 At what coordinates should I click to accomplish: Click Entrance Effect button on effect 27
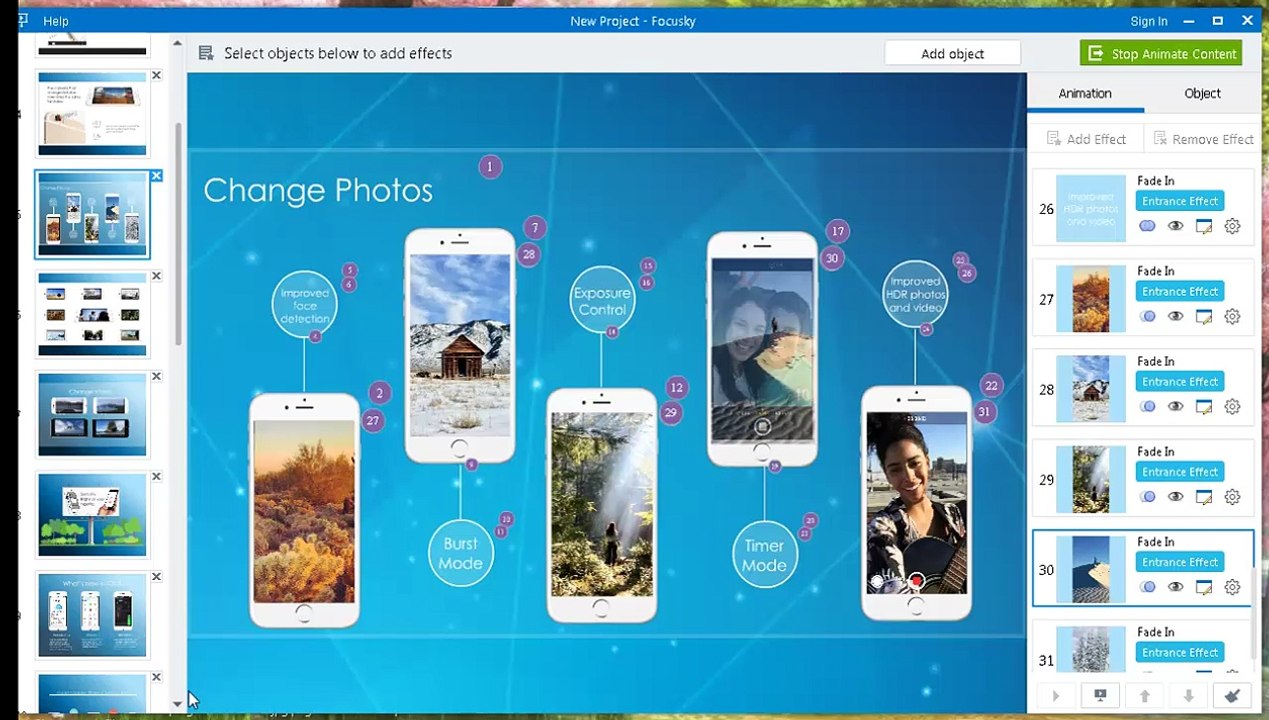(x=1180, y=291)
